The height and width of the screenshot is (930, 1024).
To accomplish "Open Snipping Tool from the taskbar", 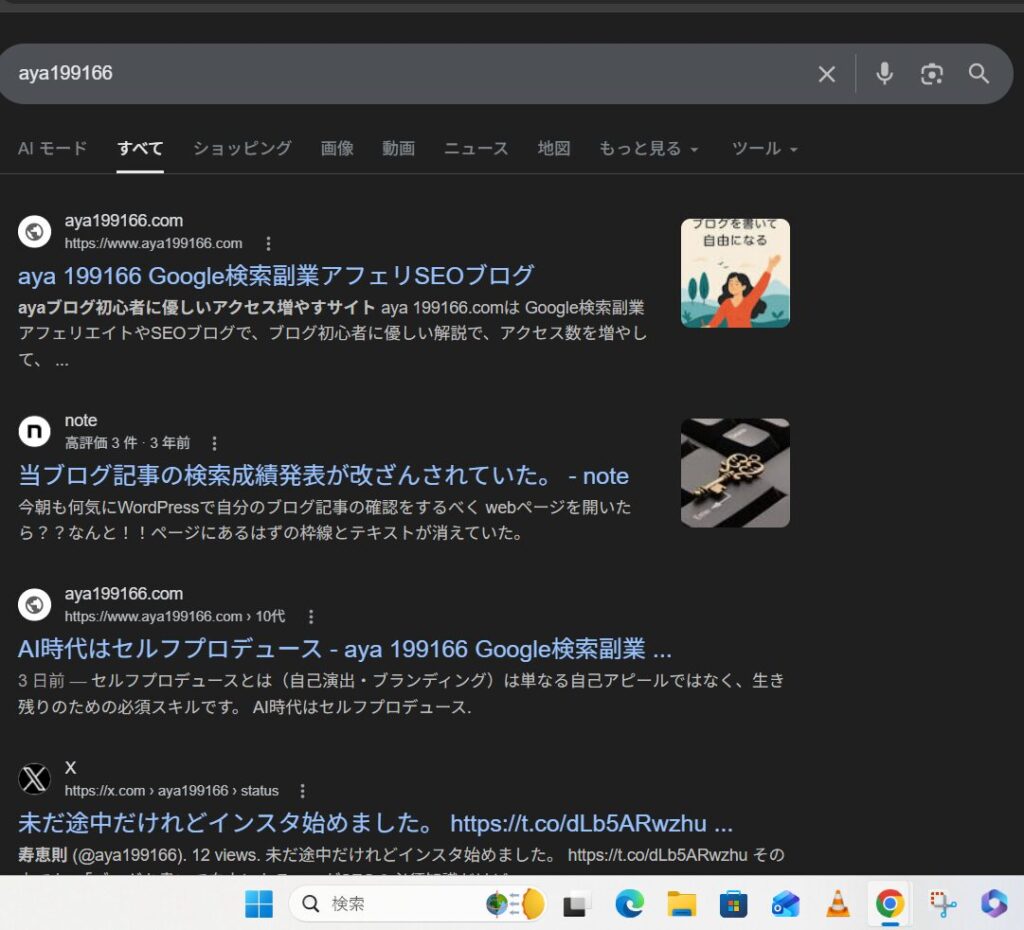I will coord(942,904).
